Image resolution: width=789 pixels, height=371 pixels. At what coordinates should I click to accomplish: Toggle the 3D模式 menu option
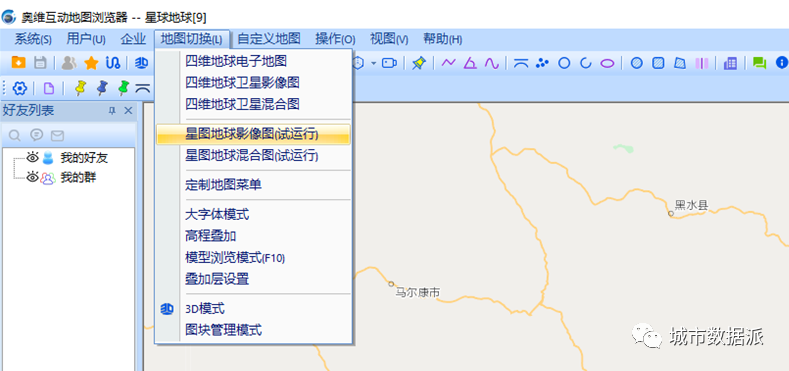205,309
